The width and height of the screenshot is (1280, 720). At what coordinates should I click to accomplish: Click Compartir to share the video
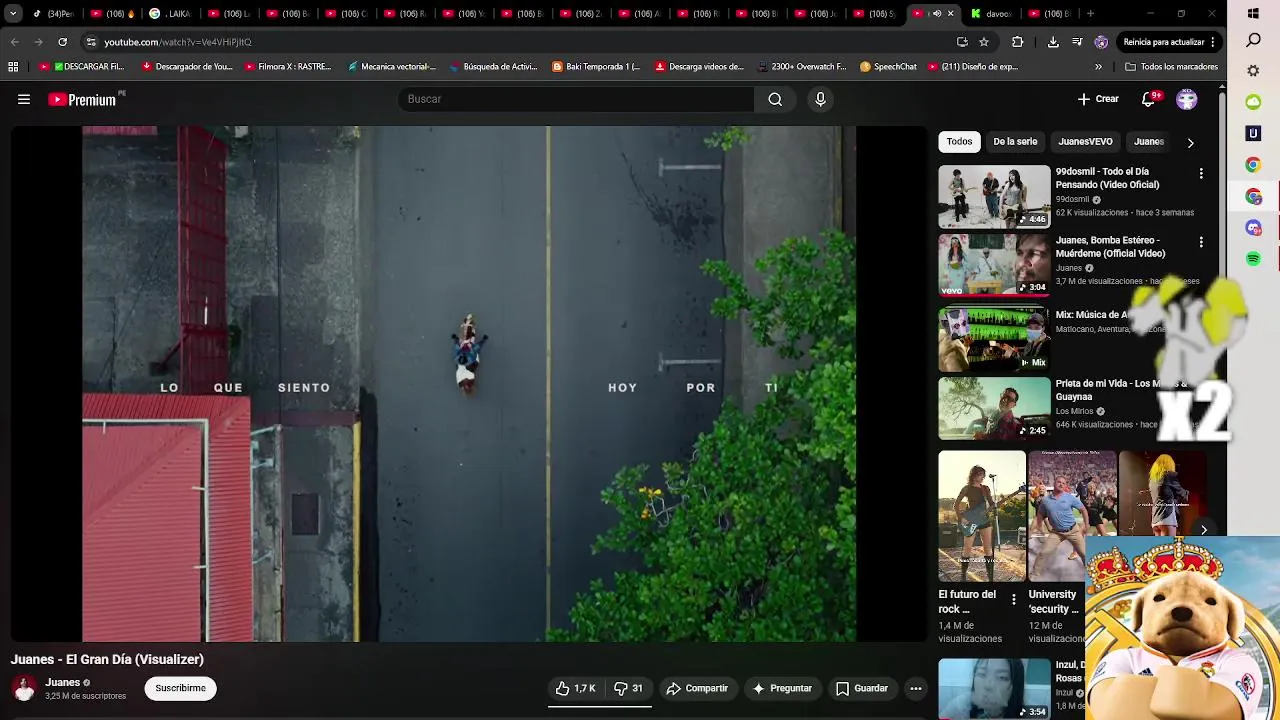[x=697, y=688]
